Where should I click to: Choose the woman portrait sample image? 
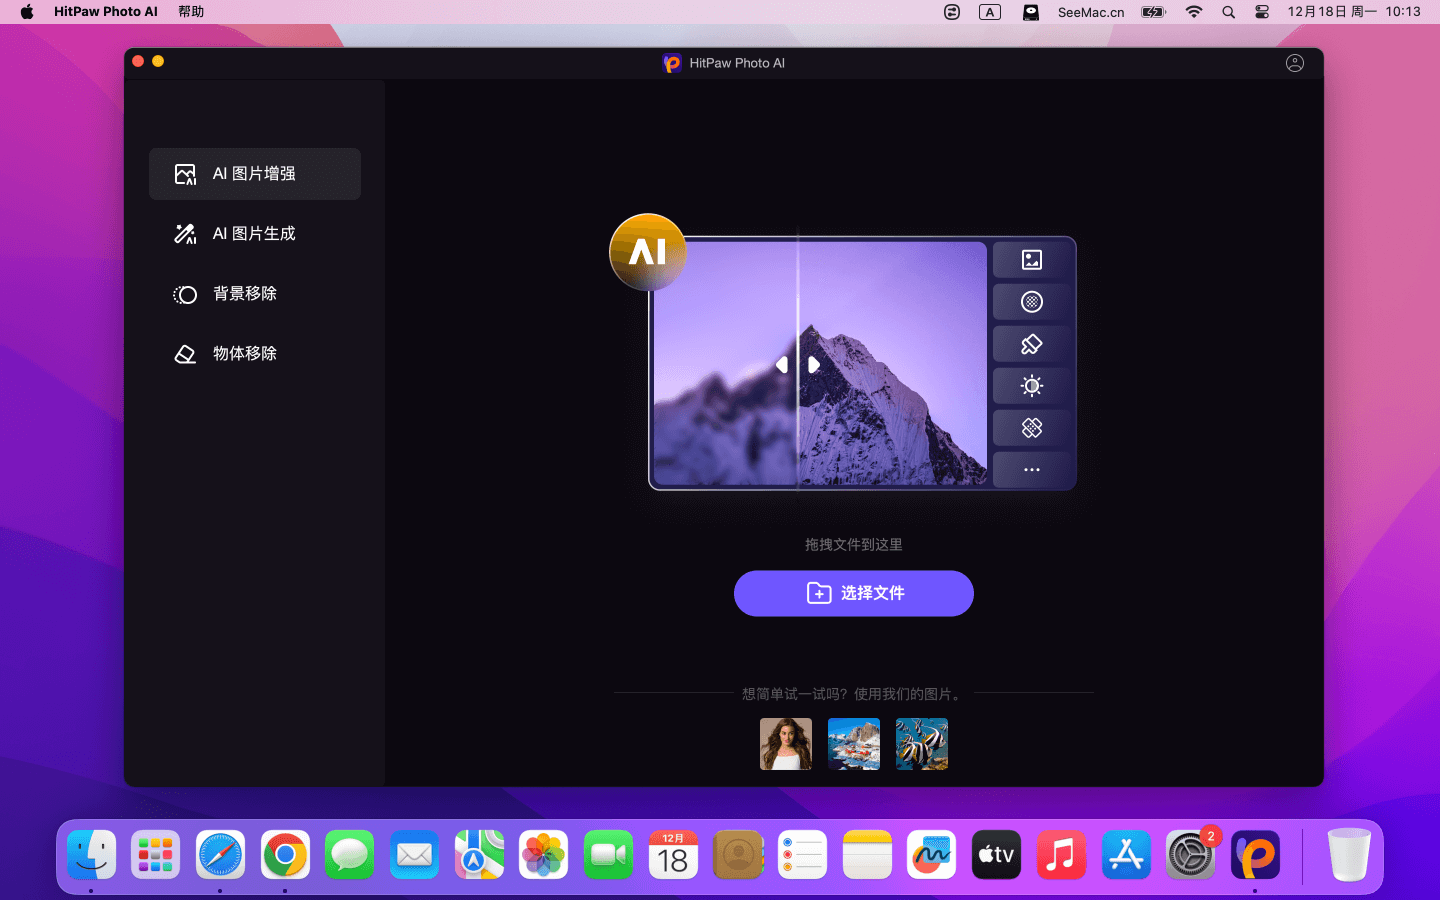tap(785, 744)
